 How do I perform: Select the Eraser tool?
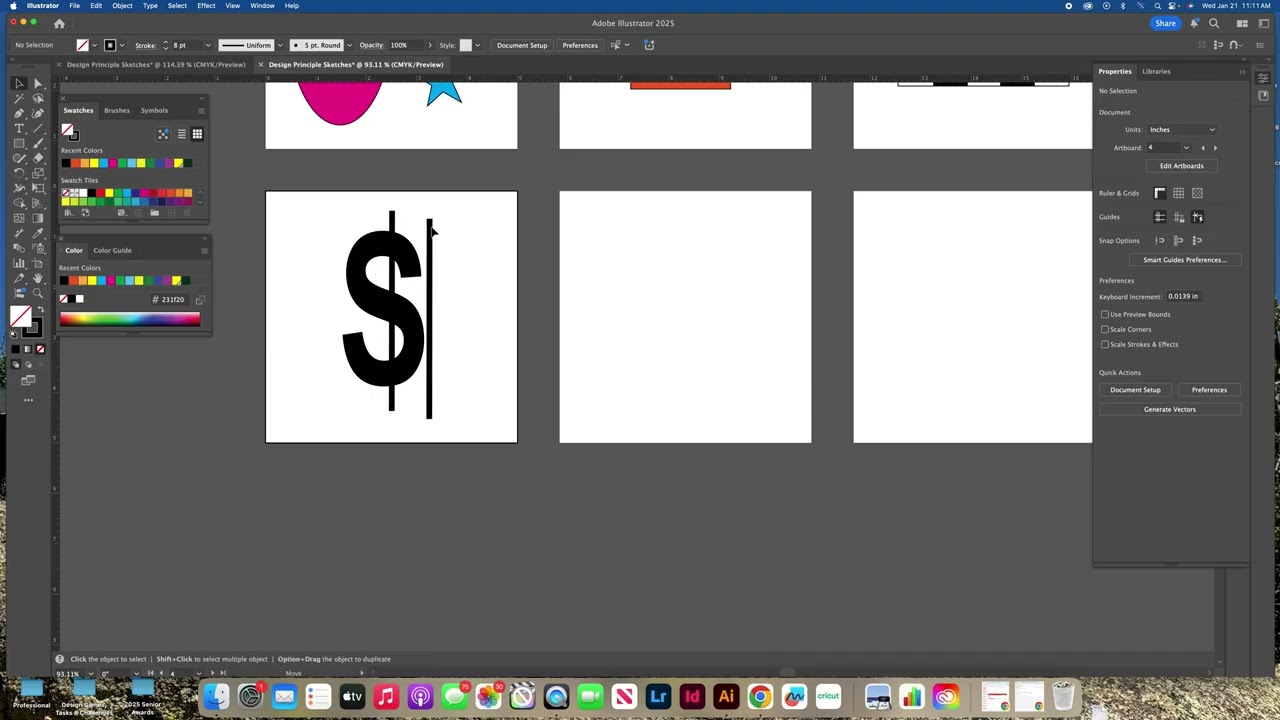click(x=38, y=157)
